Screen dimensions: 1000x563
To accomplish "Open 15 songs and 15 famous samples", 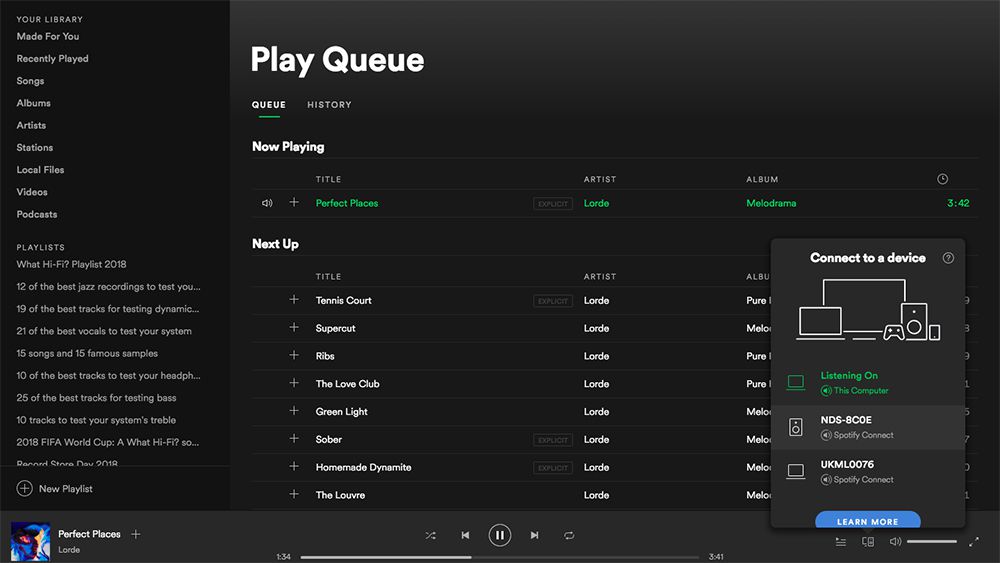I will coord(87,353).
